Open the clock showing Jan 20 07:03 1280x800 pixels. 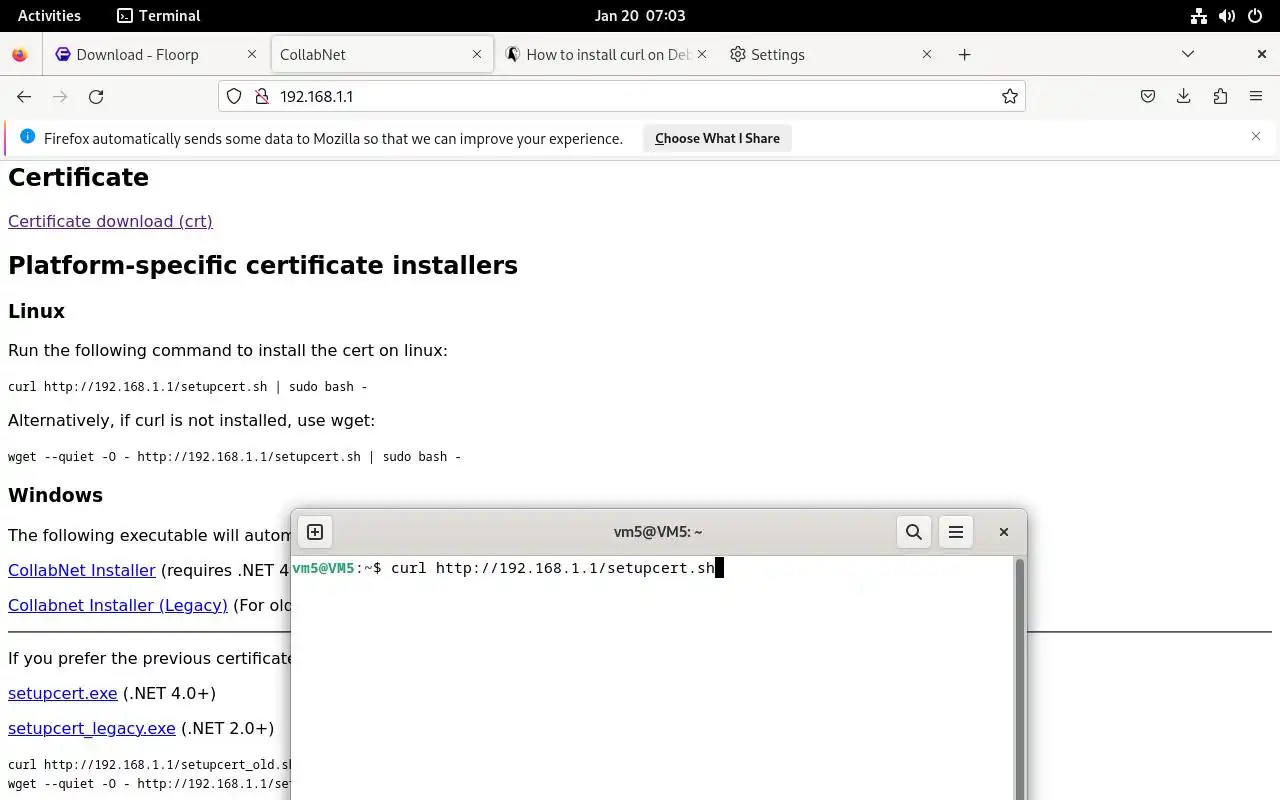(x=640, y=16)
